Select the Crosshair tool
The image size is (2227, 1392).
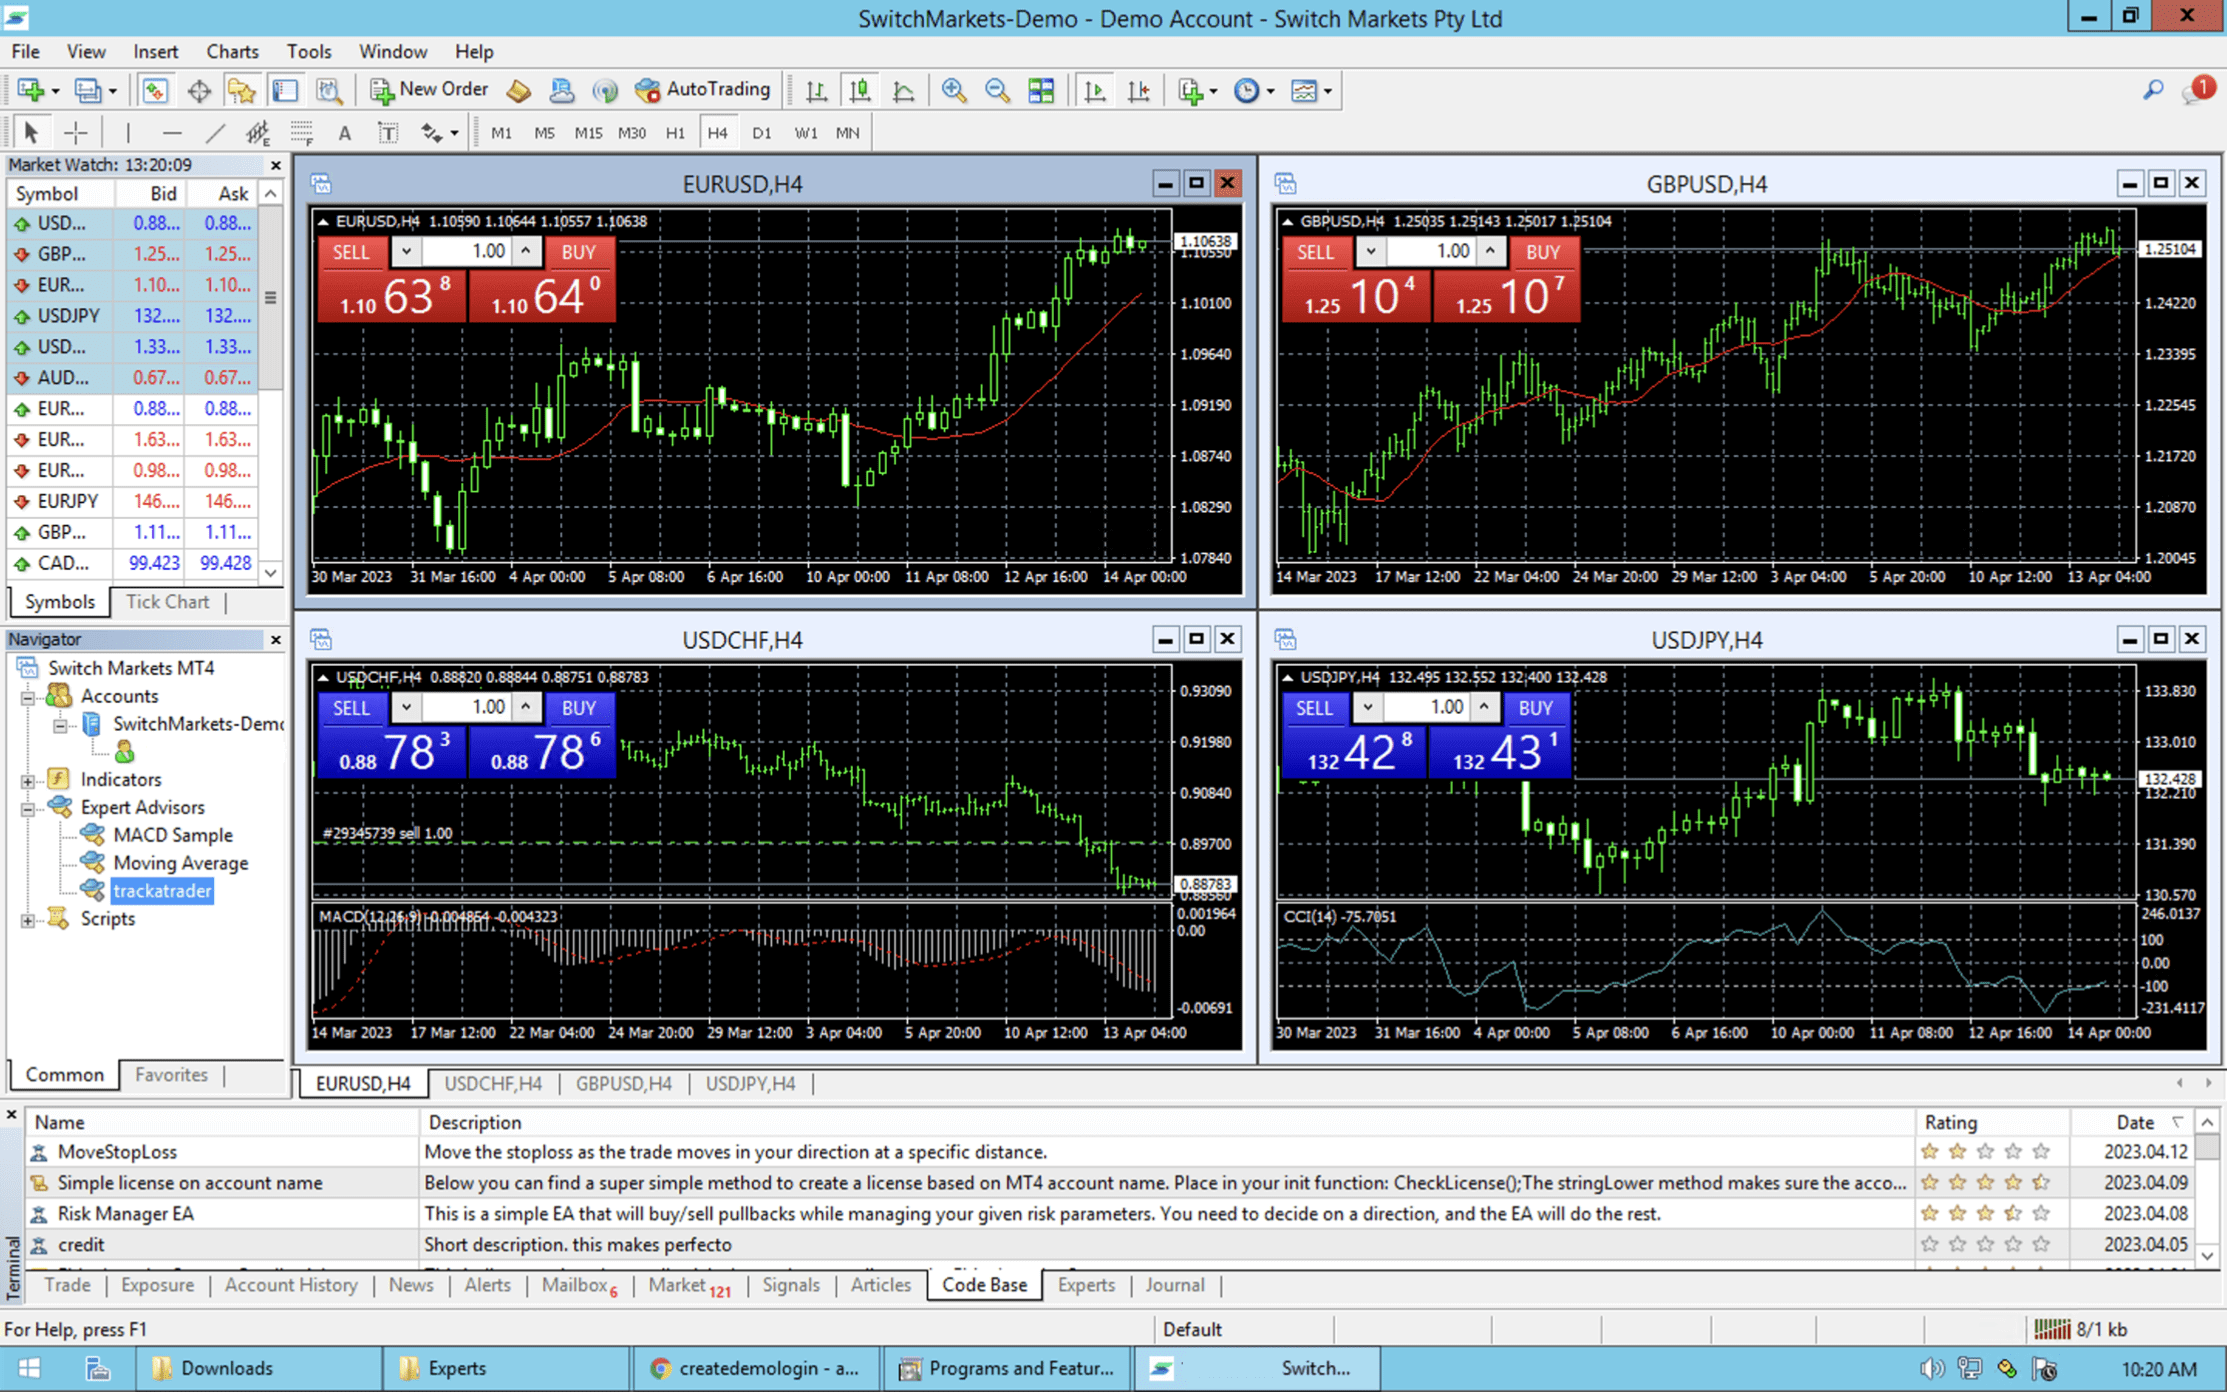[x=76, y=133]
